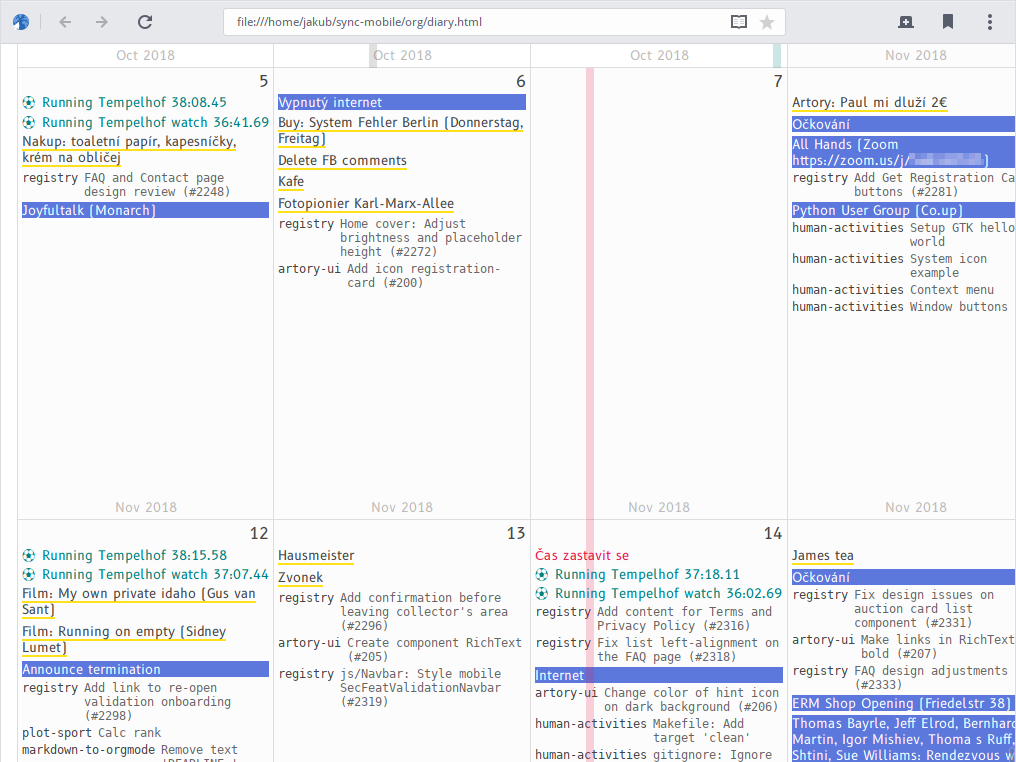
Task: Reload the diary page
Action: pyautogui.click(x=145, y=22)
